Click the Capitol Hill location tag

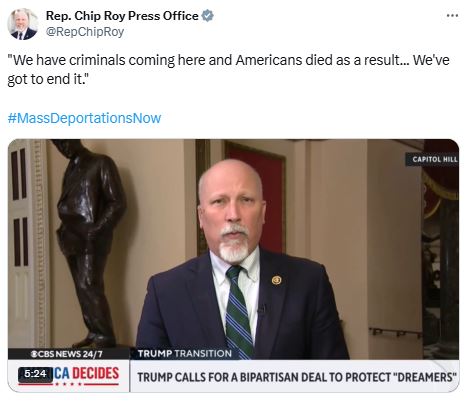pos(433,159)
